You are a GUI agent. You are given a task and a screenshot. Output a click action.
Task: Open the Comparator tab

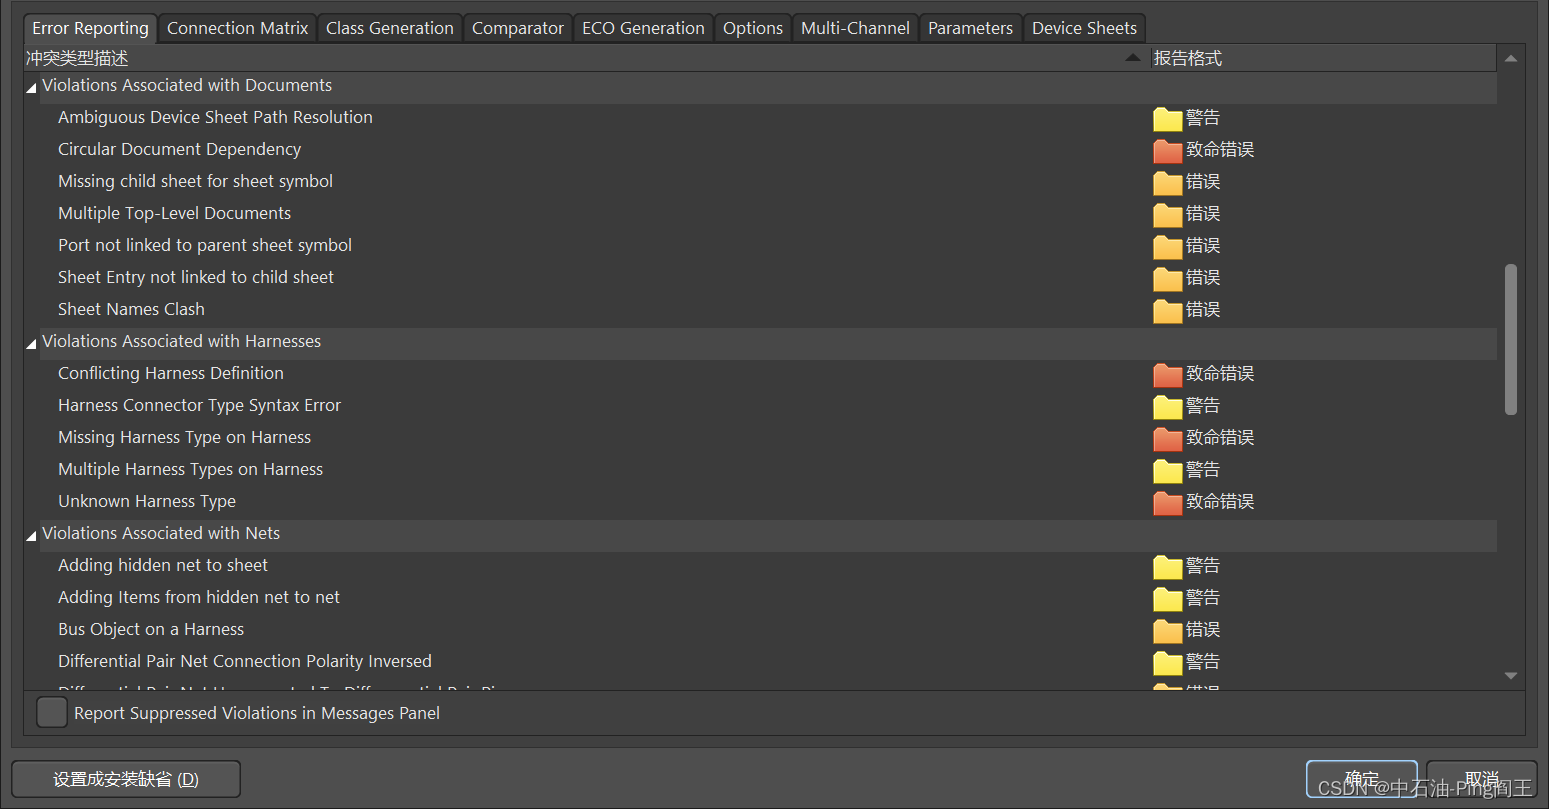518,28
